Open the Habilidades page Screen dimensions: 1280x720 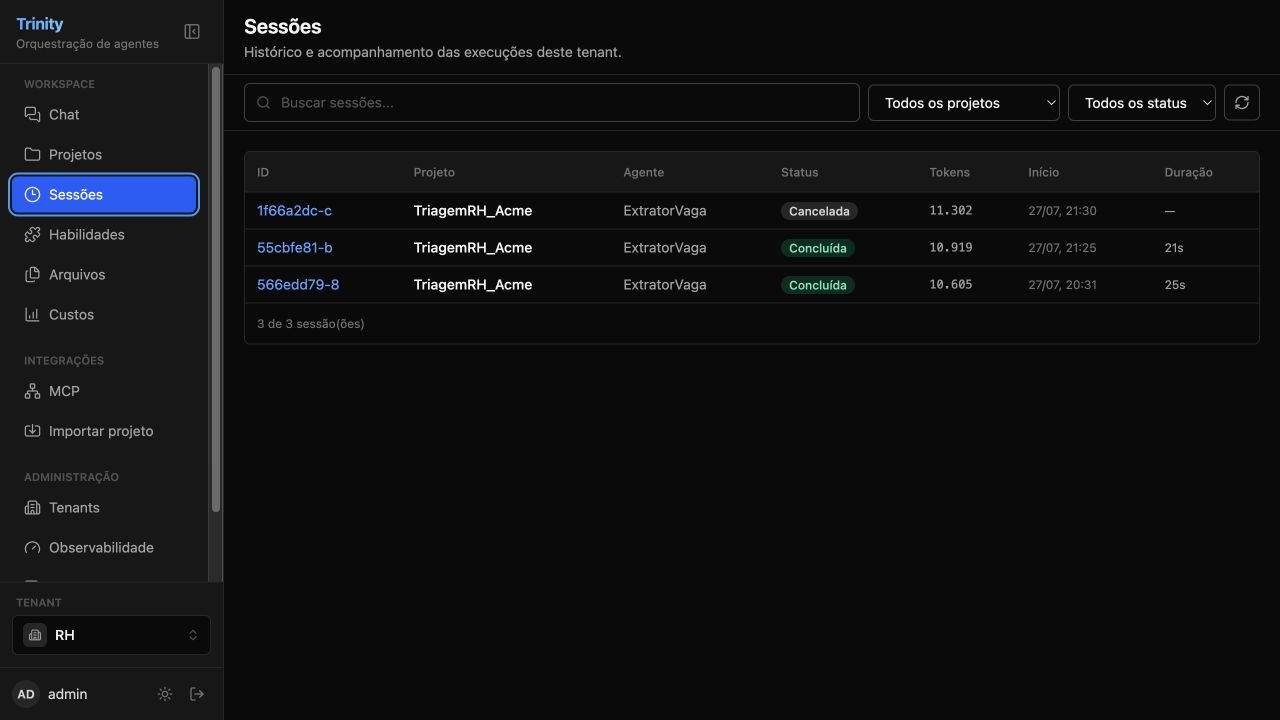(104, 235)
